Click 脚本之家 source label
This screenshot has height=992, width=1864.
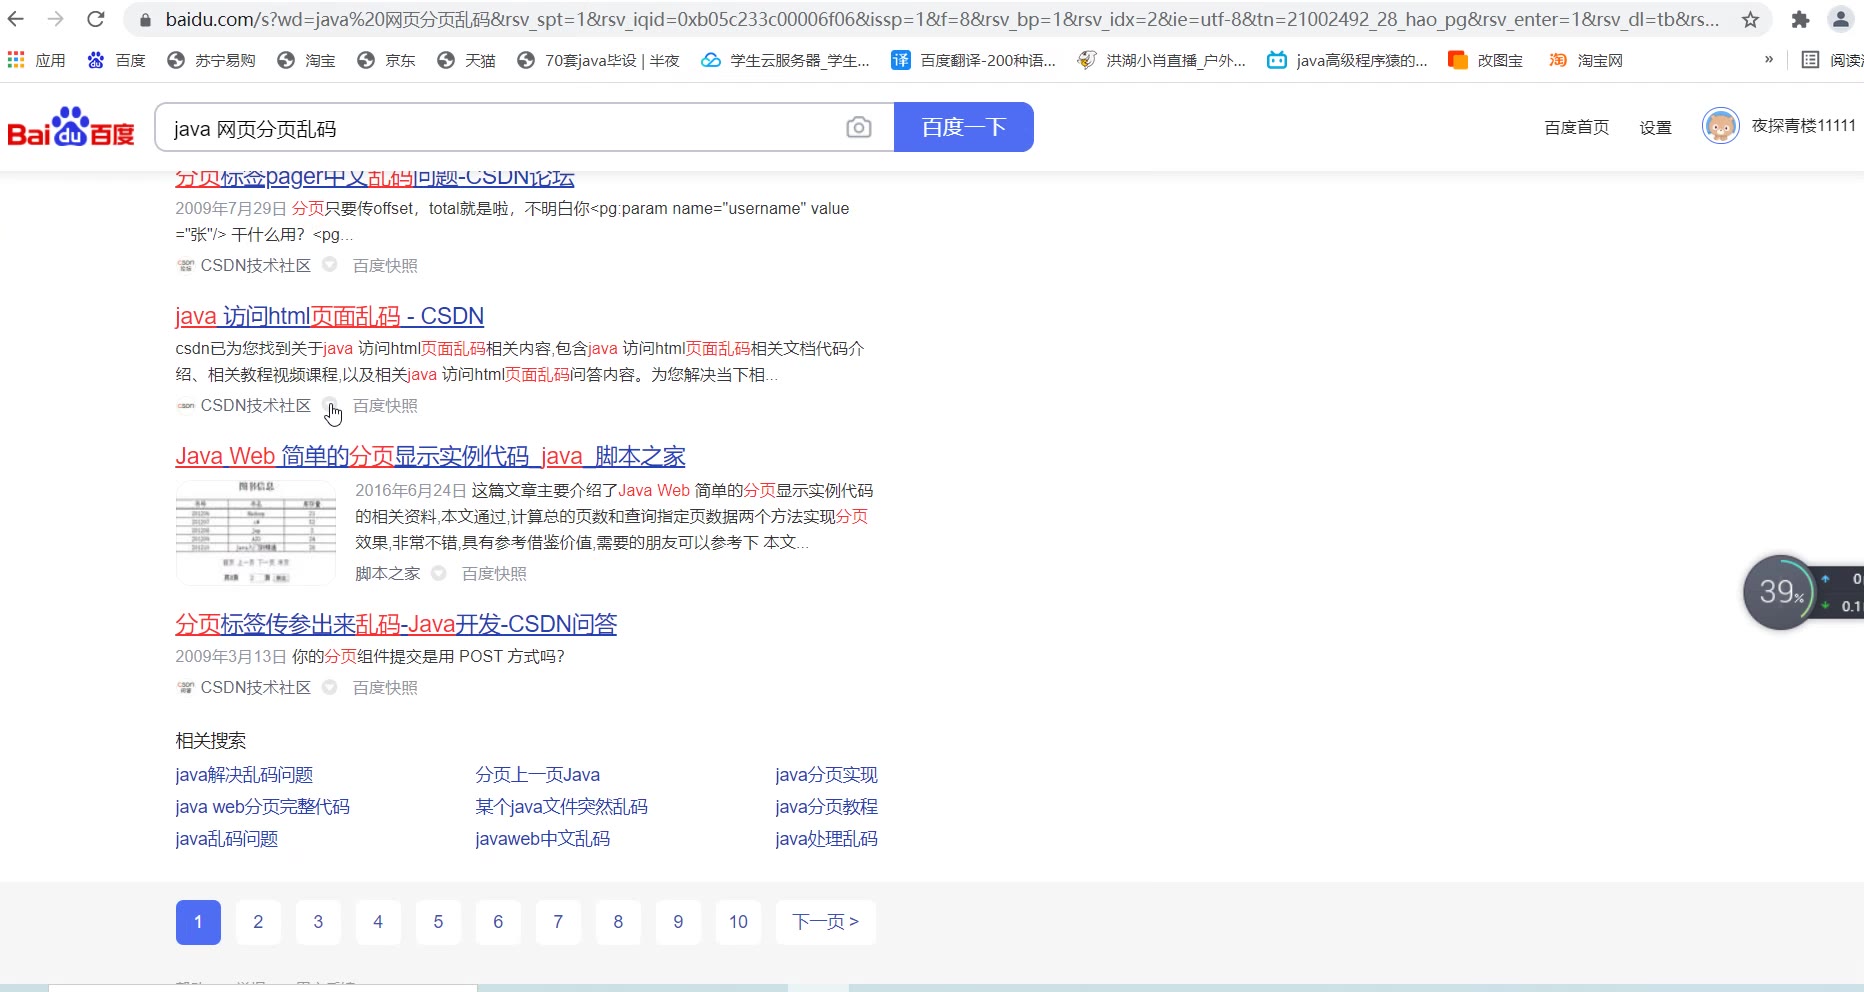point(388,573)
